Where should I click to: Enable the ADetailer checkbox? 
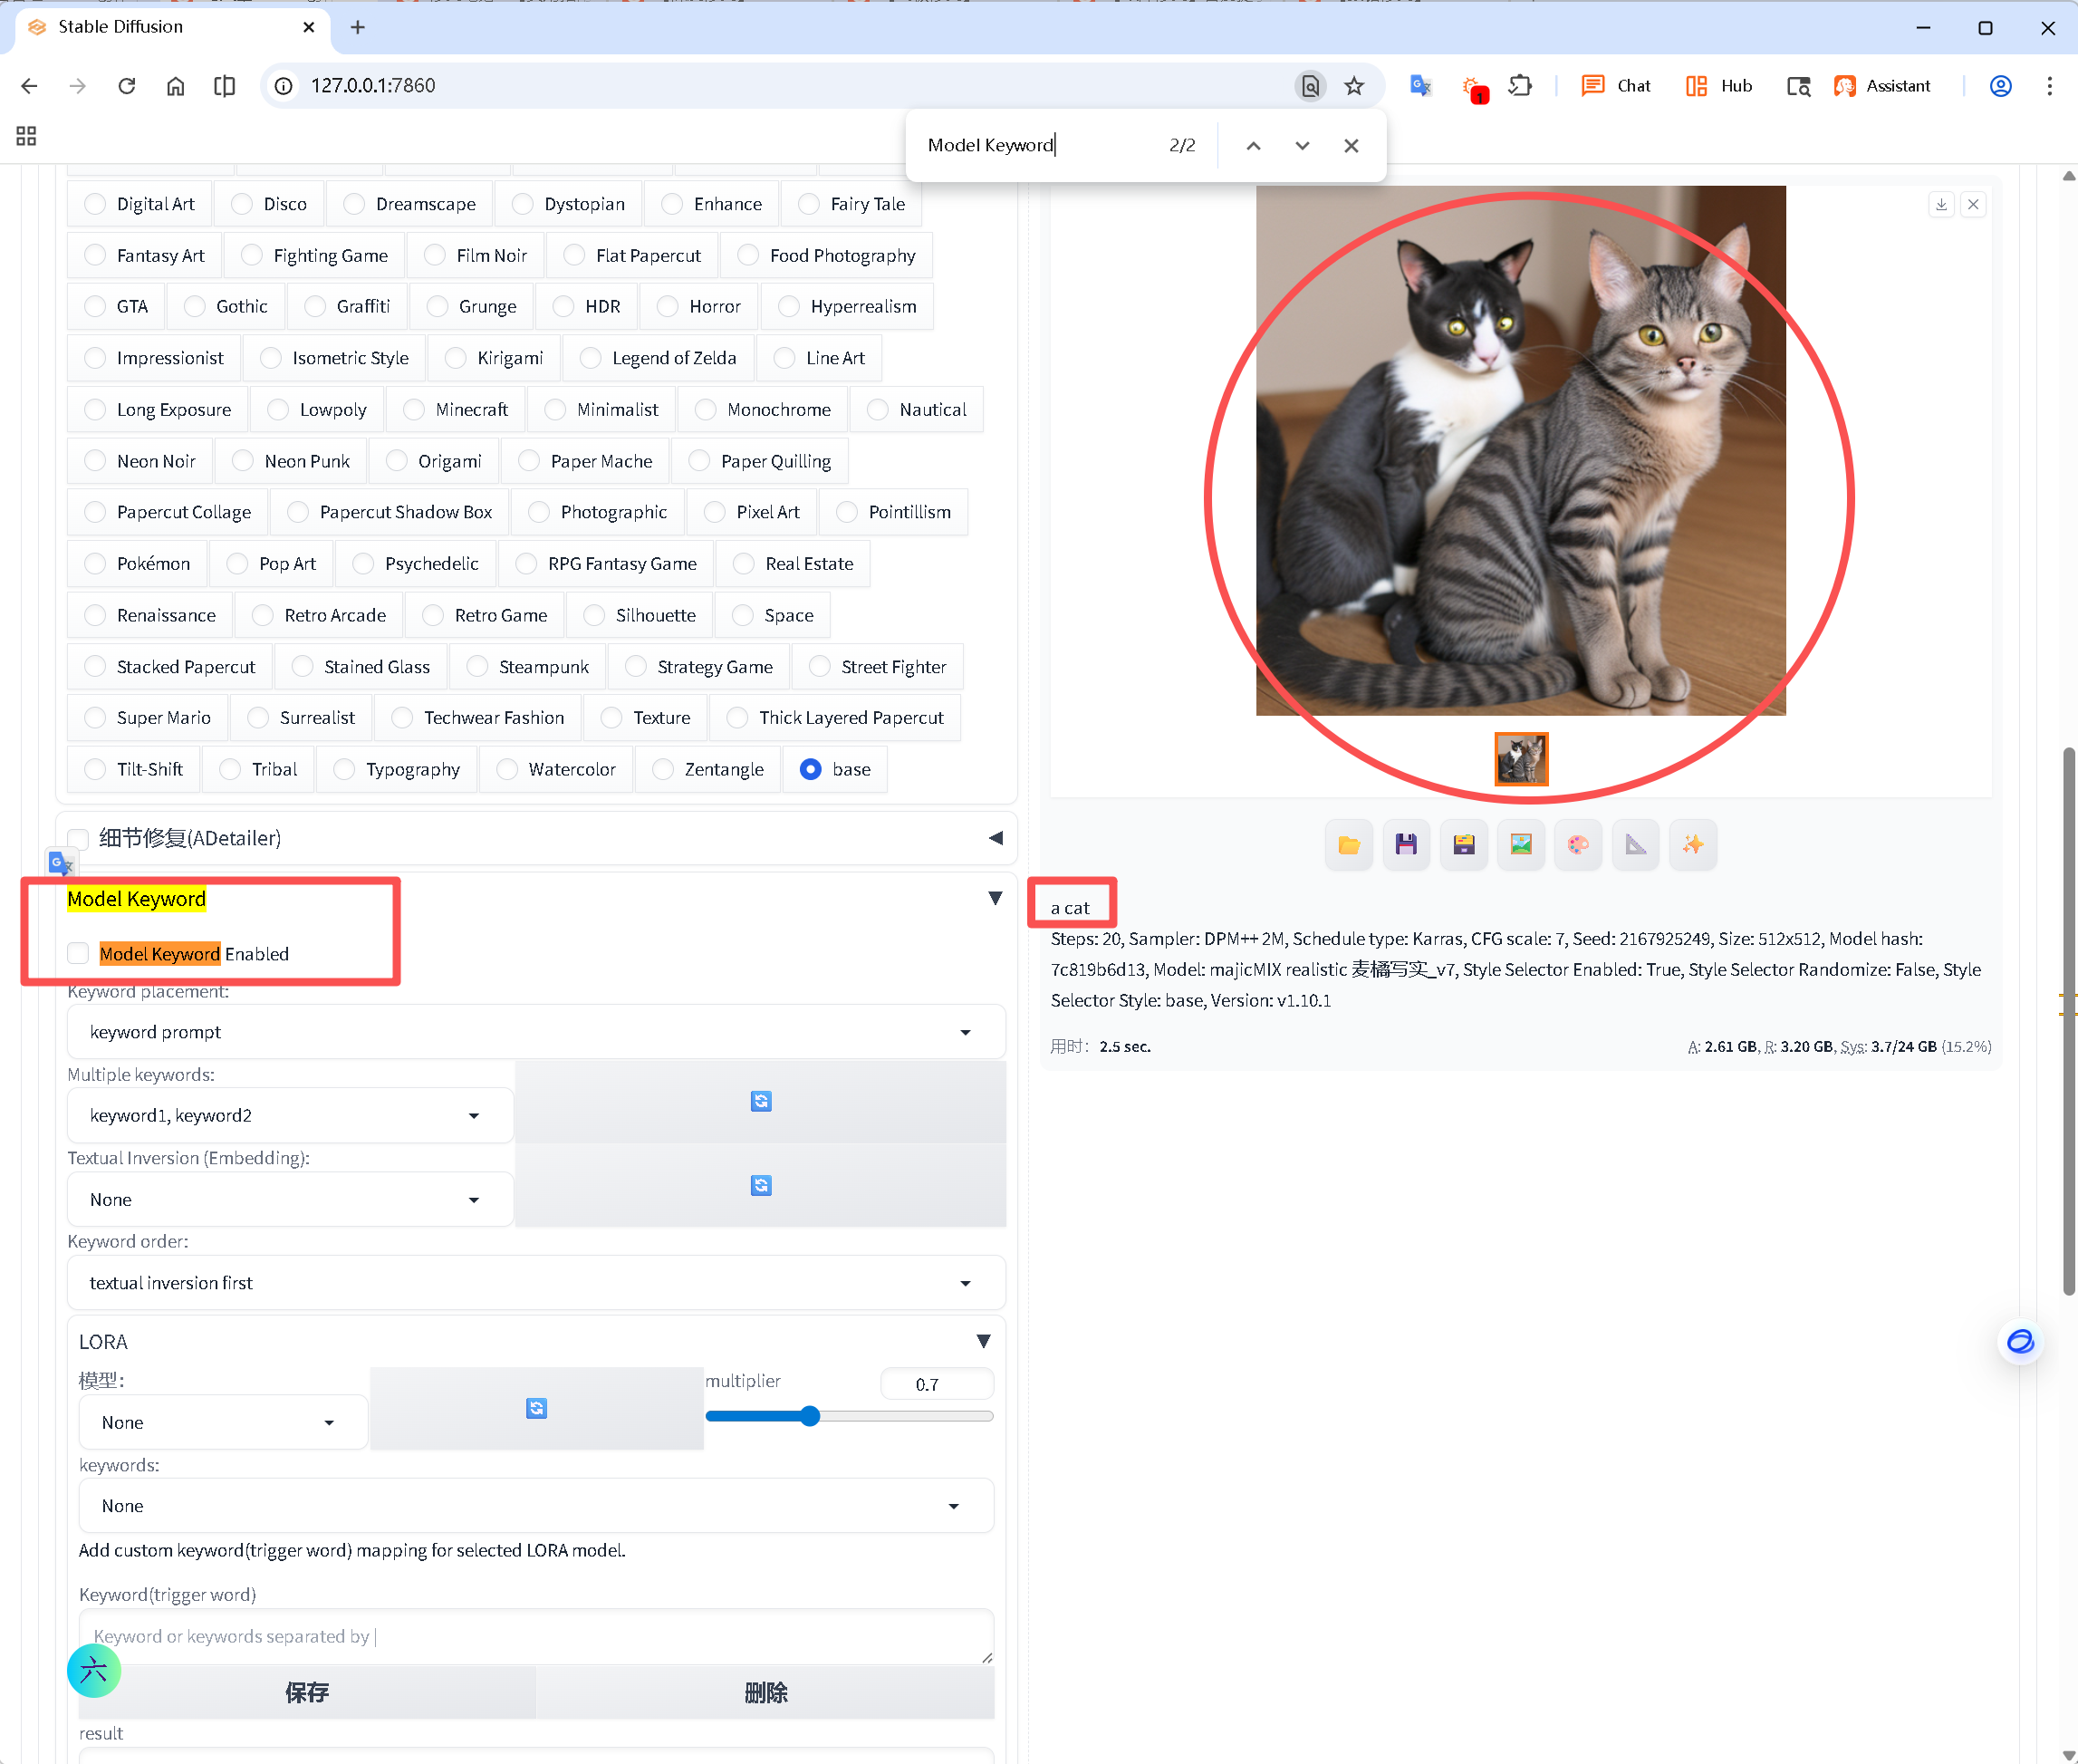click(x=78, y=839)
